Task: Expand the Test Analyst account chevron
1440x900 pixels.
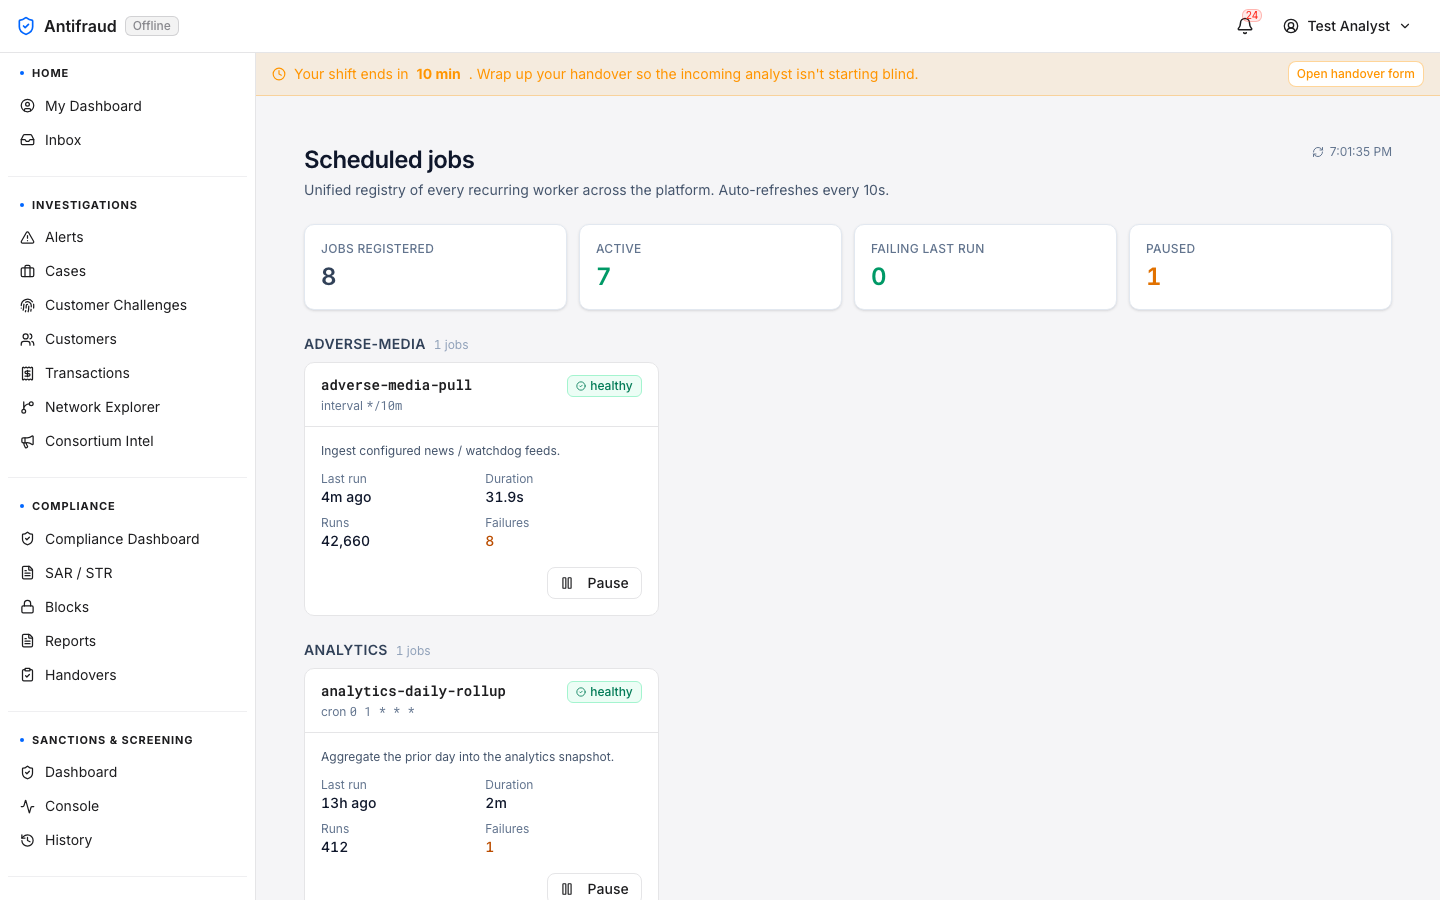Action: (1405, 26)
